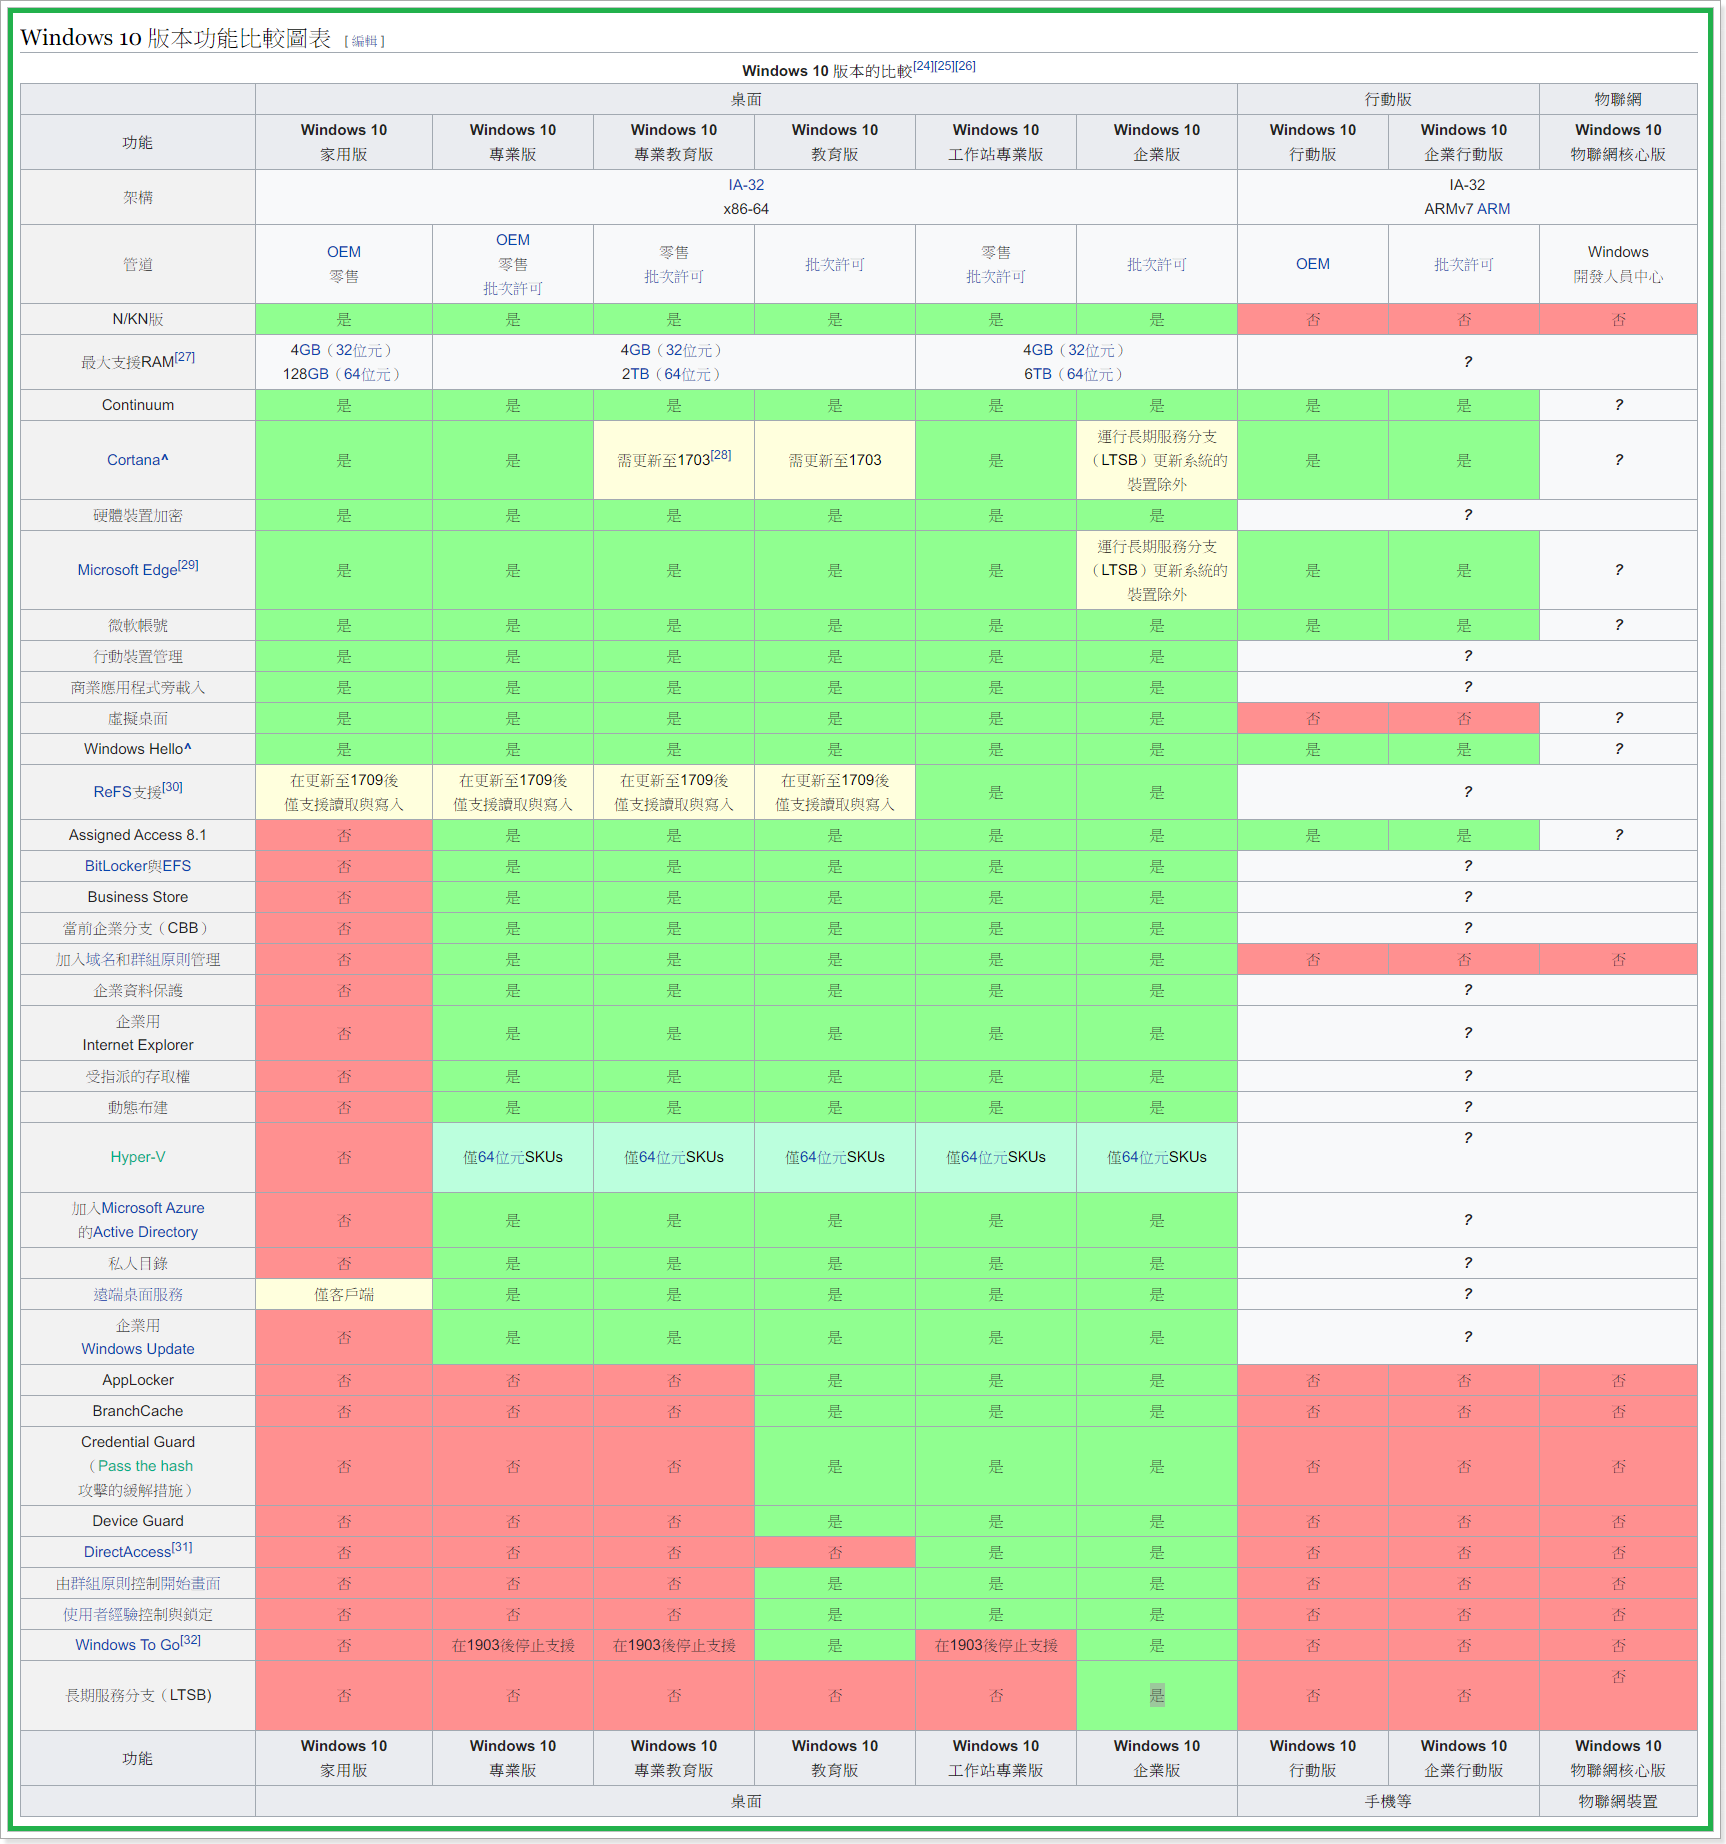Click the 編輯 edit link beside the heading
1726x1844 pixels.
pos(364,41)
